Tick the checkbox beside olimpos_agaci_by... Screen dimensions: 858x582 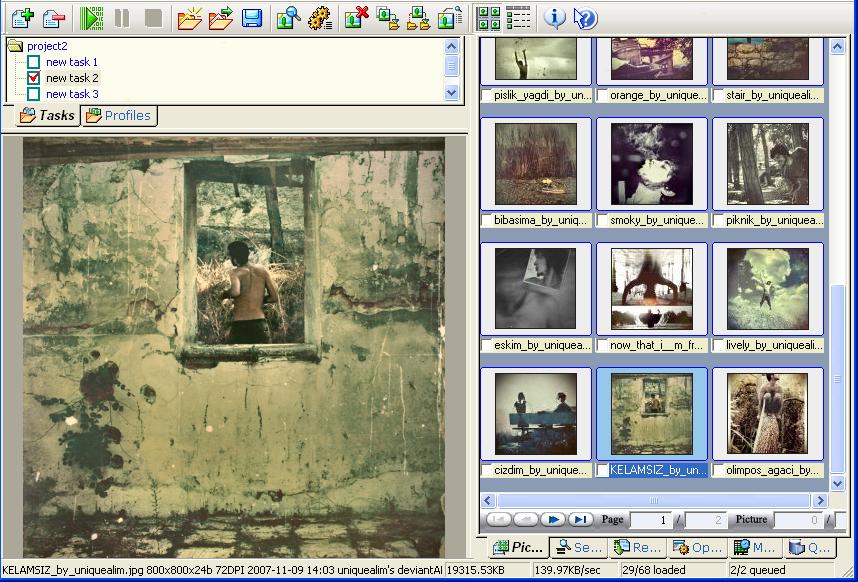[x=718, y=470]
